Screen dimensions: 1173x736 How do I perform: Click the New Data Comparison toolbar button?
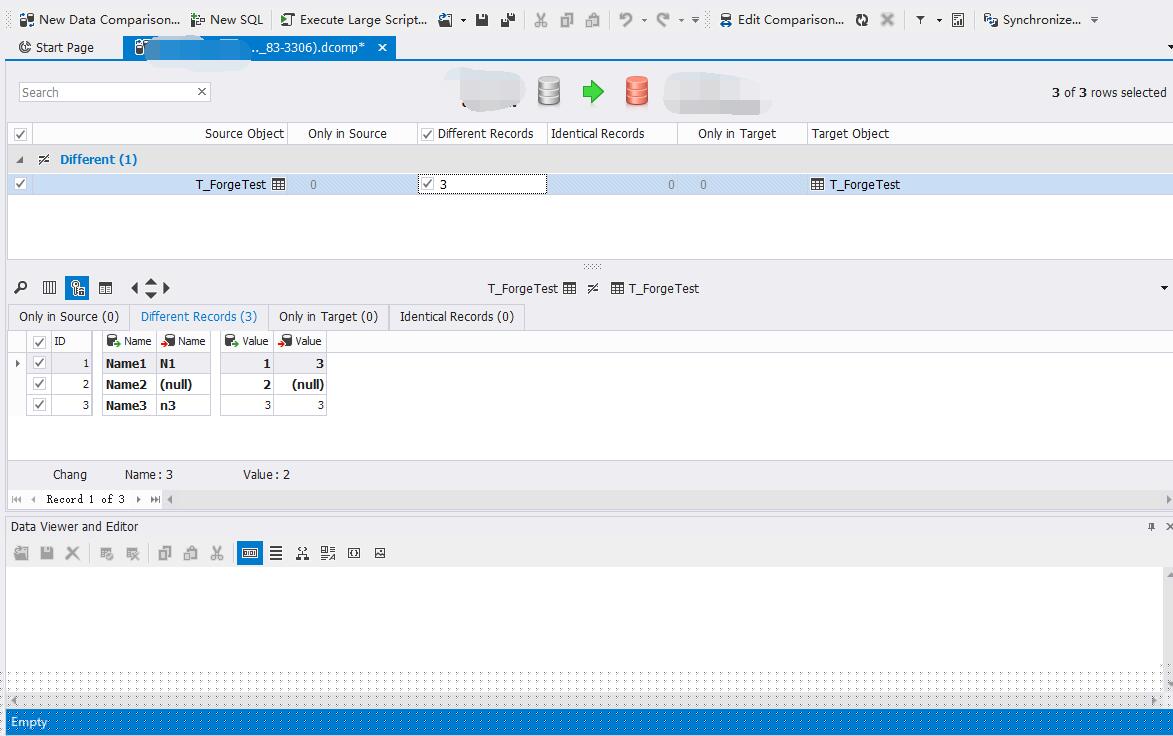[x=99, y=19]
